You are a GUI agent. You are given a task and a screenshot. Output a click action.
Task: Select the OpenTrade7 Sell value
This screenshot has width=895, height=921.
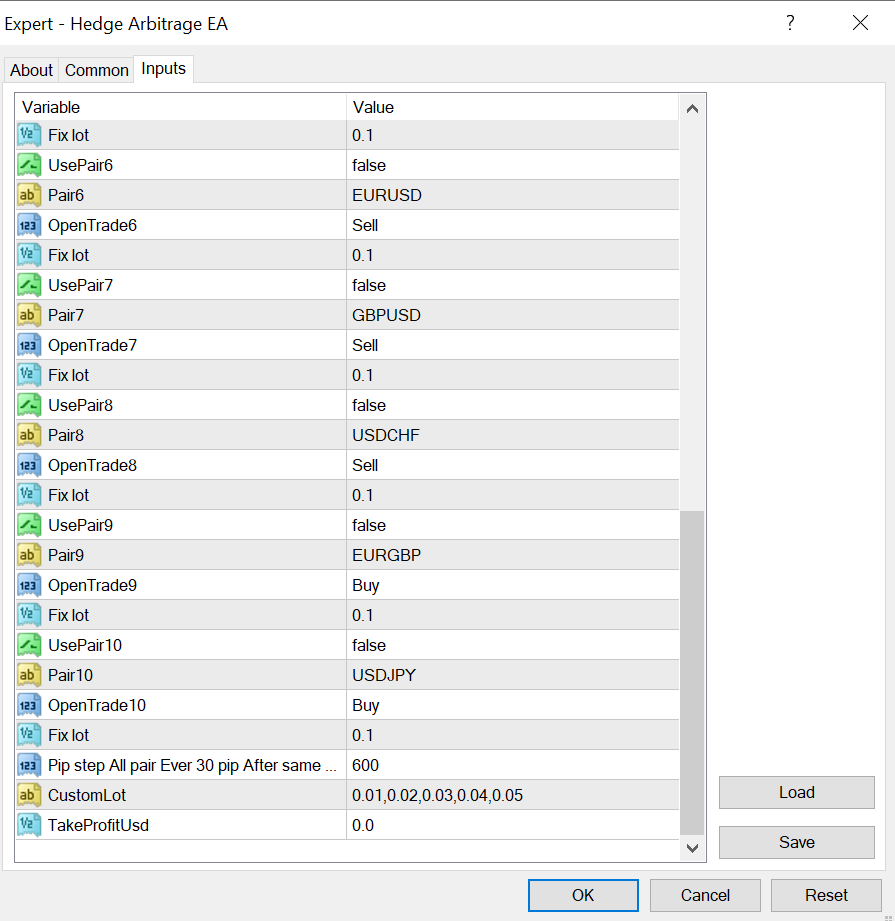tap(512, 345)
